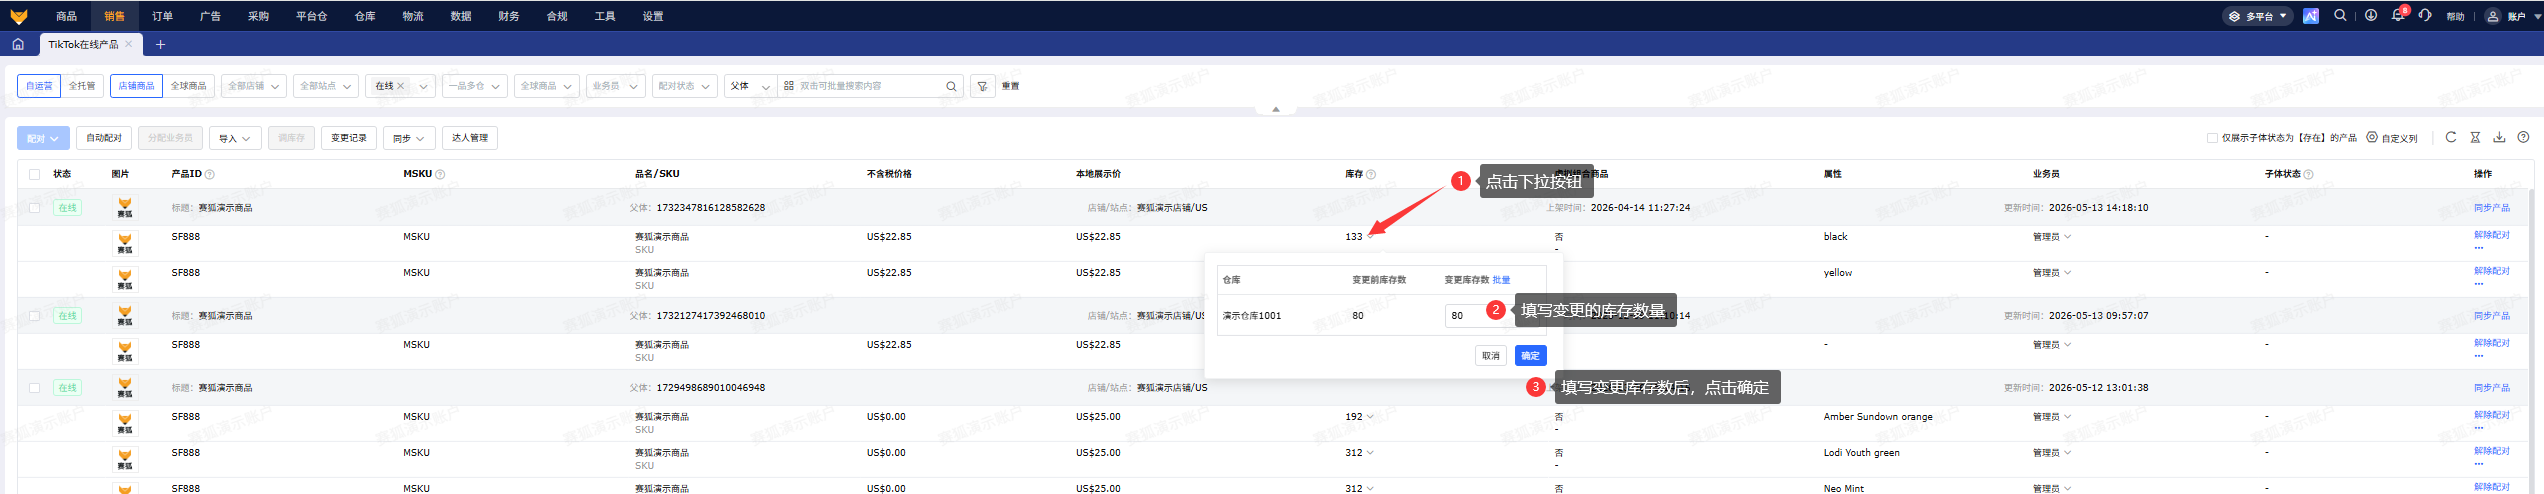Click help icon next to 库存 header
This screenshot has width=2544, height=494.
click(x=1371, y=174)
